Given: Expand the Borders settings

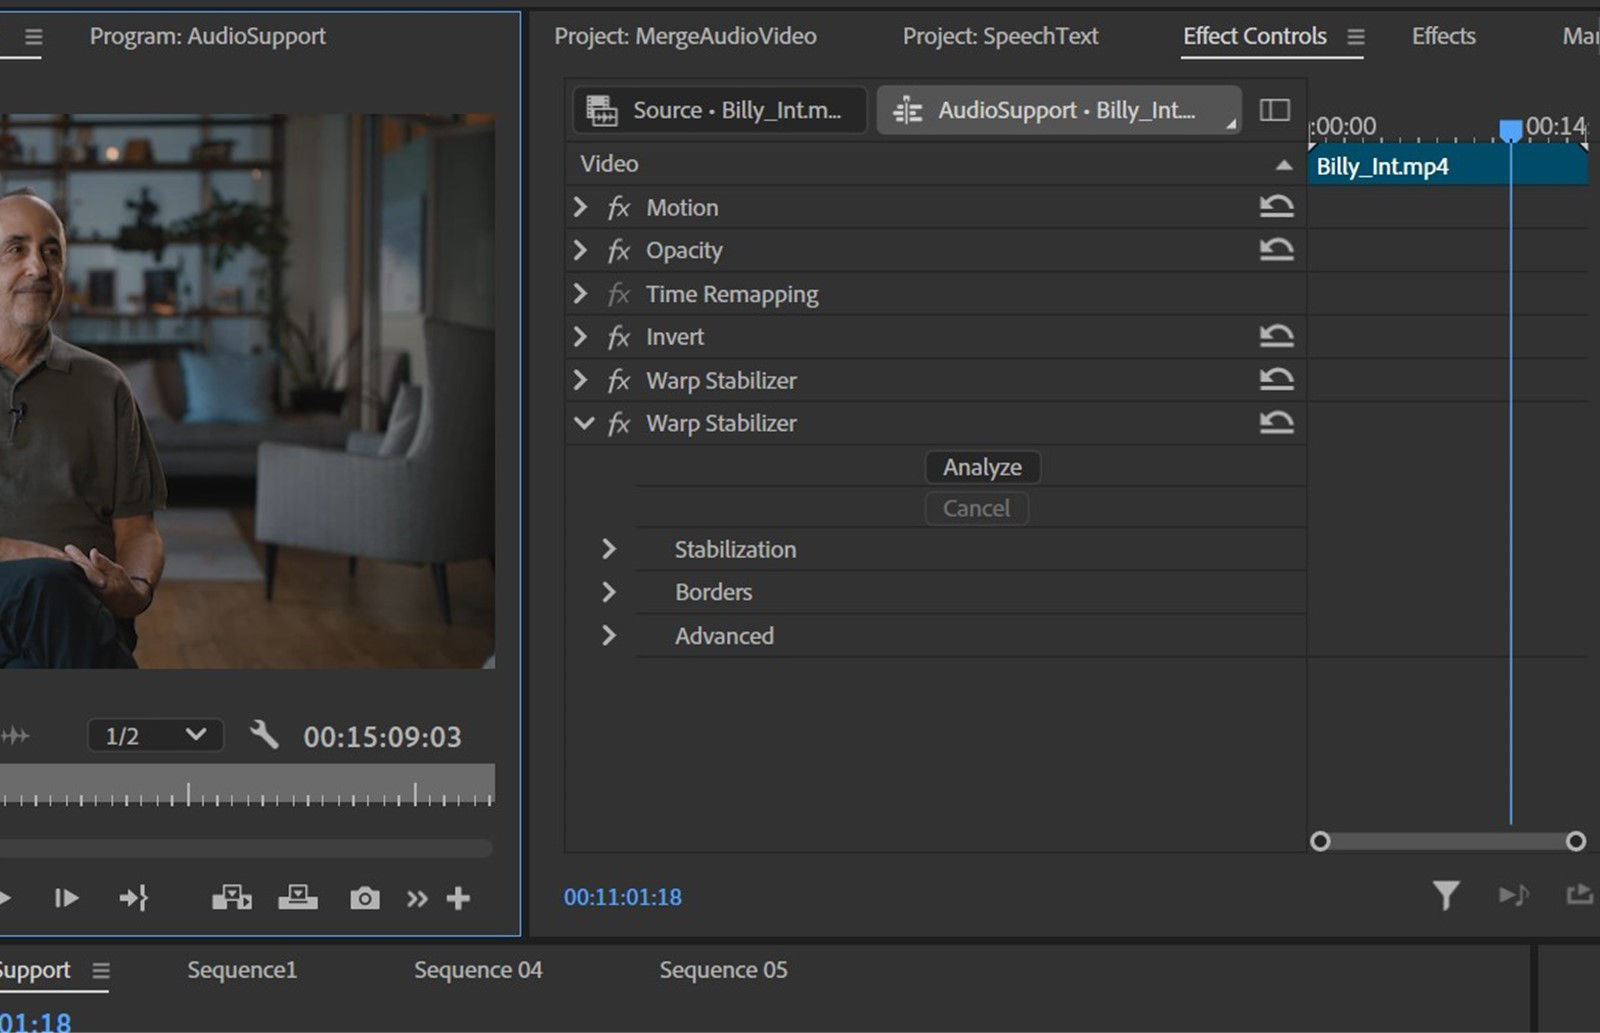Looking at the screenshot, I should click(609, 591).
